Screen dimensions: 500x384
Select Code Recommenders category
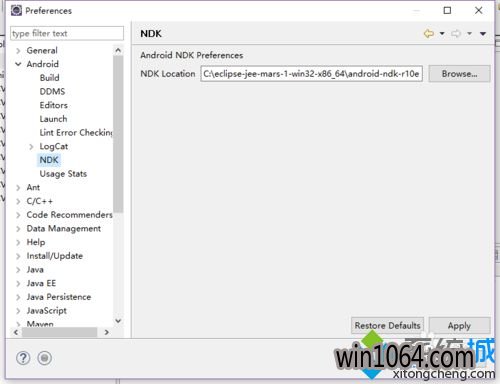pyautogui.click(x=69, y=215)
